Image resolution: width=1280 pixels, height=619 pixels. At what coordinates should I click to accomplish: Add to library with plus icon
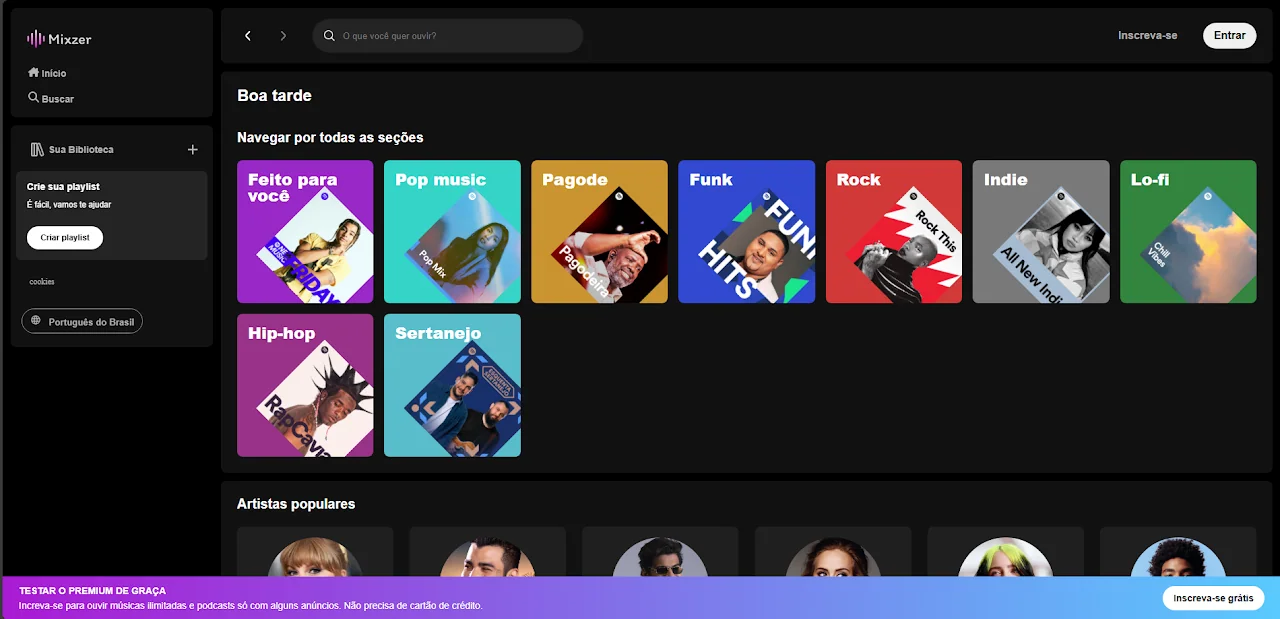click(193, 149)
